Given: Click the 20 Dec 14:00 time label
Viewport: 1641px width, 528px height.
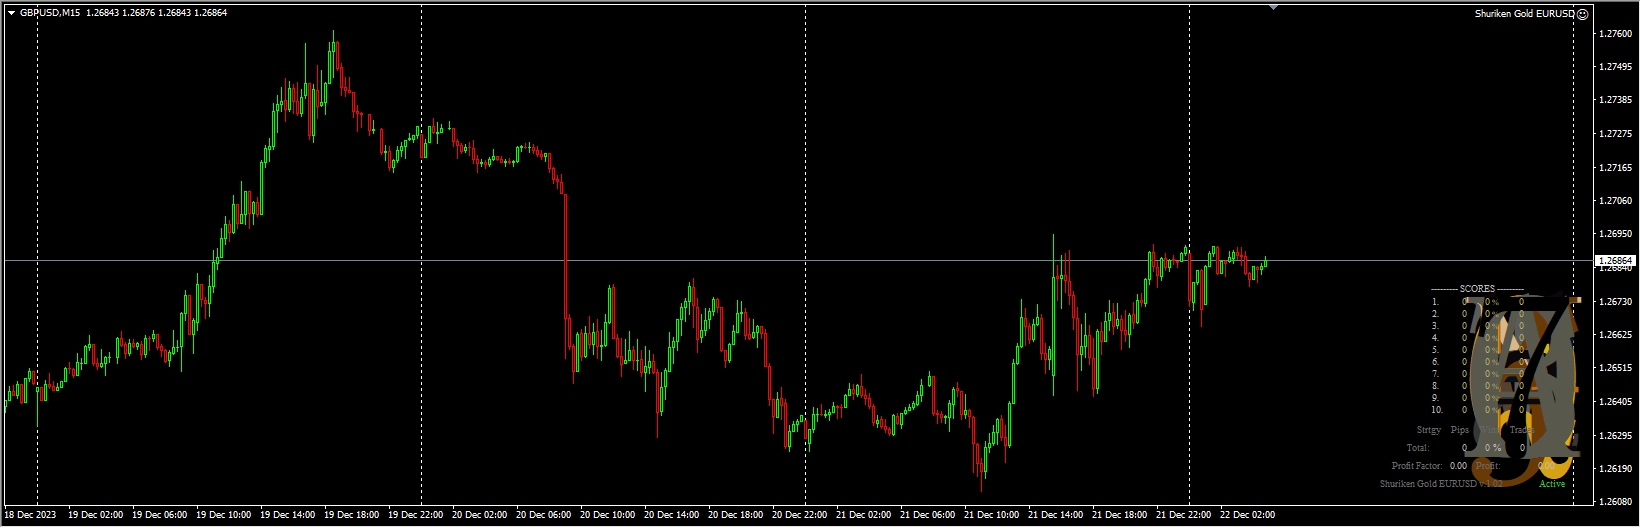Looking at the screenshot, I should tap(672, 515).
